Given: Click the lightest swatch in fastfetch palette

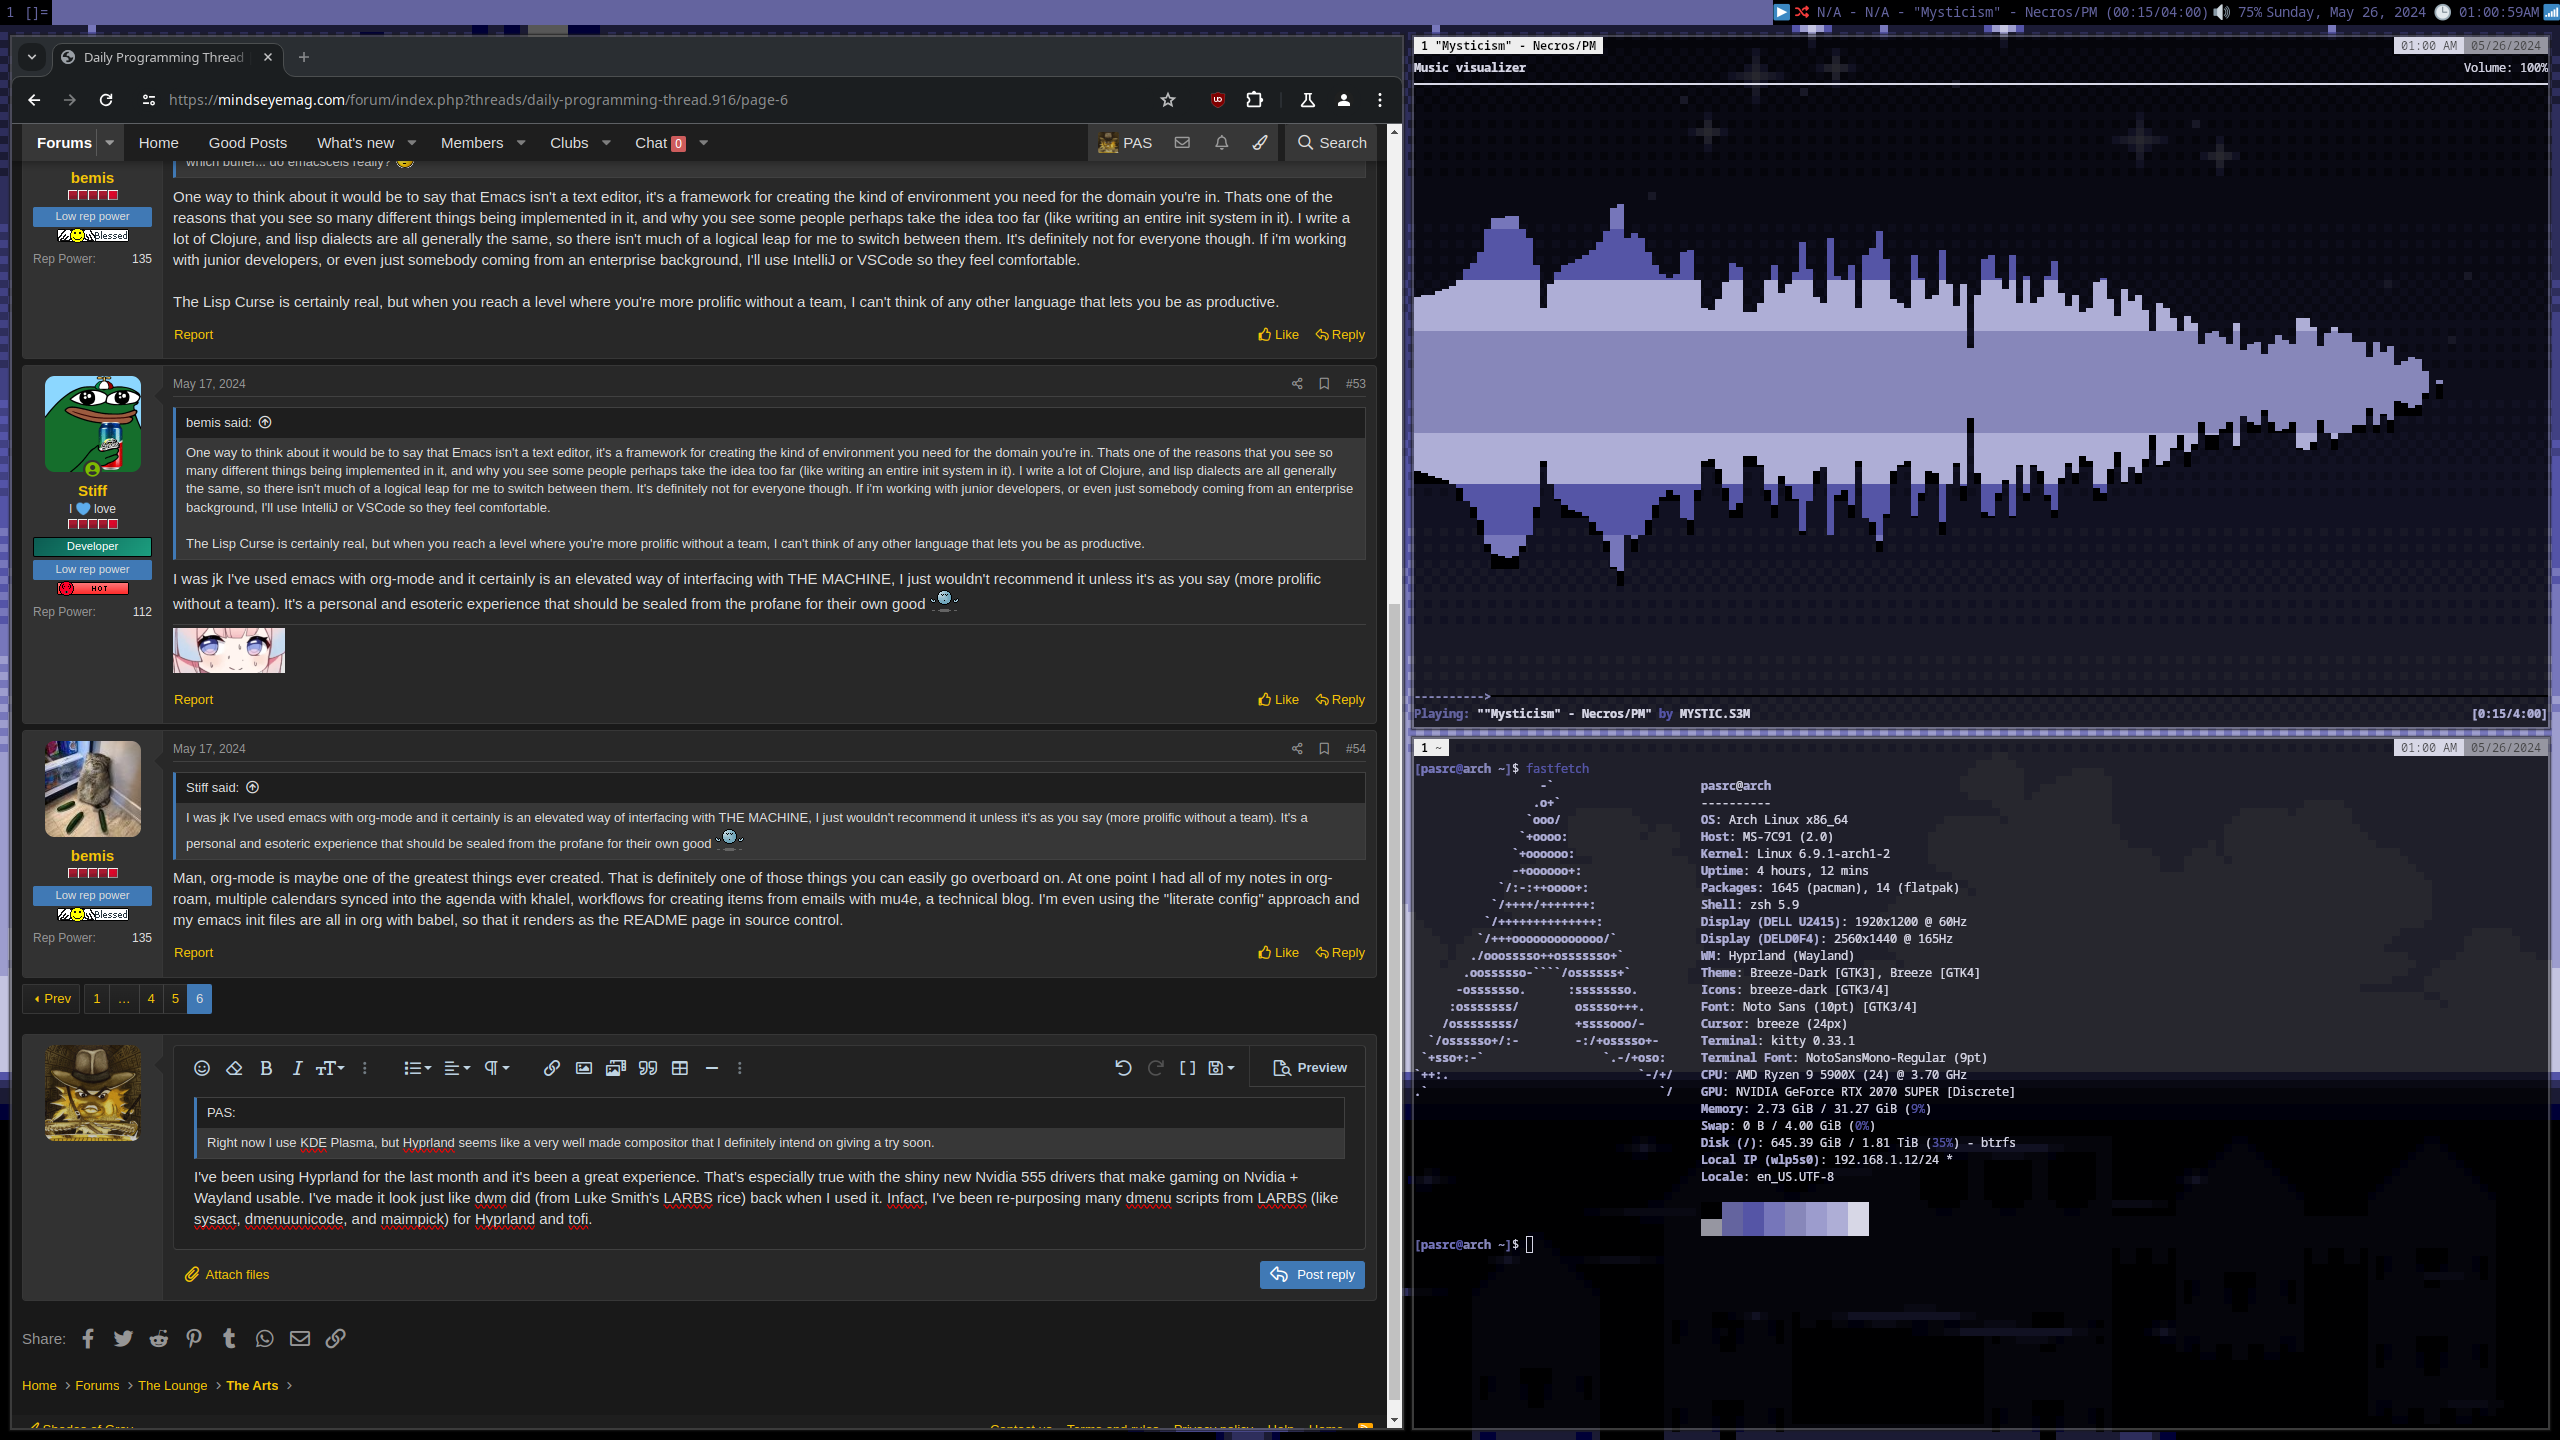Looking at the screenshot, I should (x=1858, y=1219).
